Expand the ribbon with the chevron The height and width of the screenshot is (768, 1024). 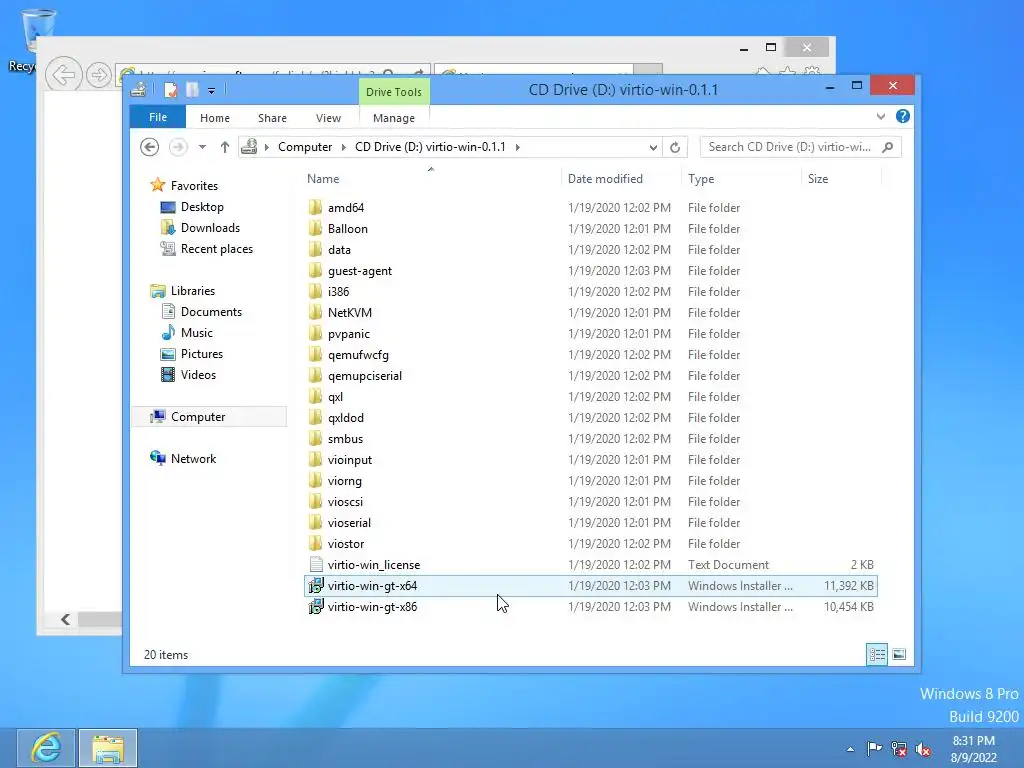[880, 116]
